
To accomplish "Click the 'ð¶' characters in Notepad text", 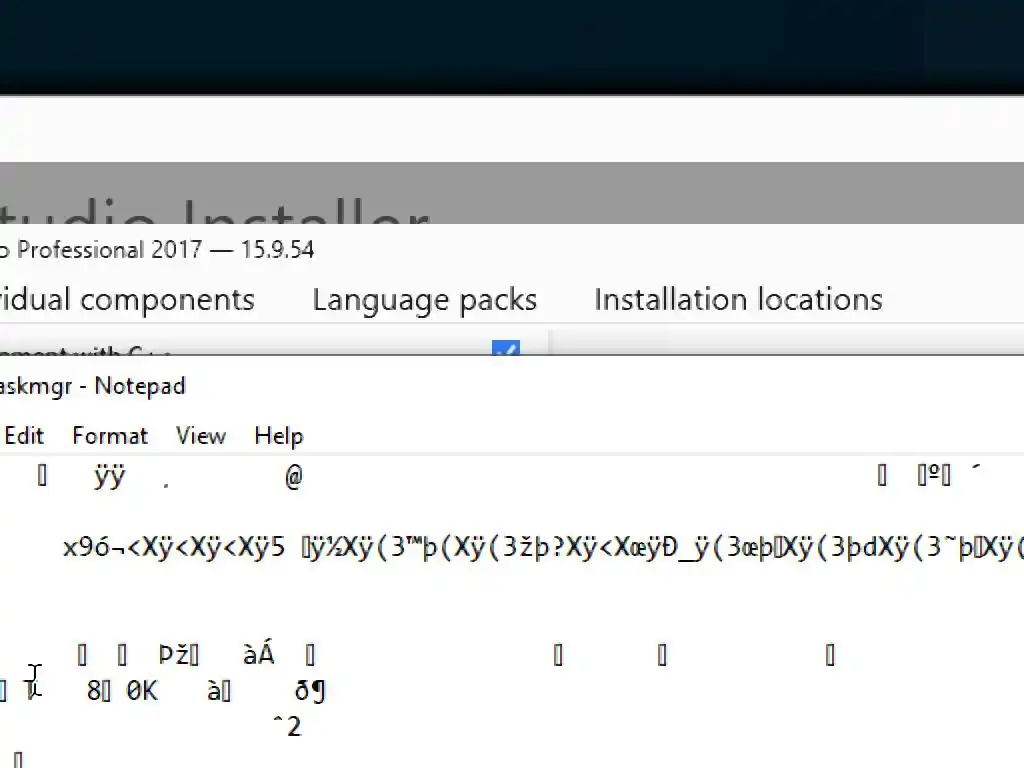I will (x=310, y=690).
